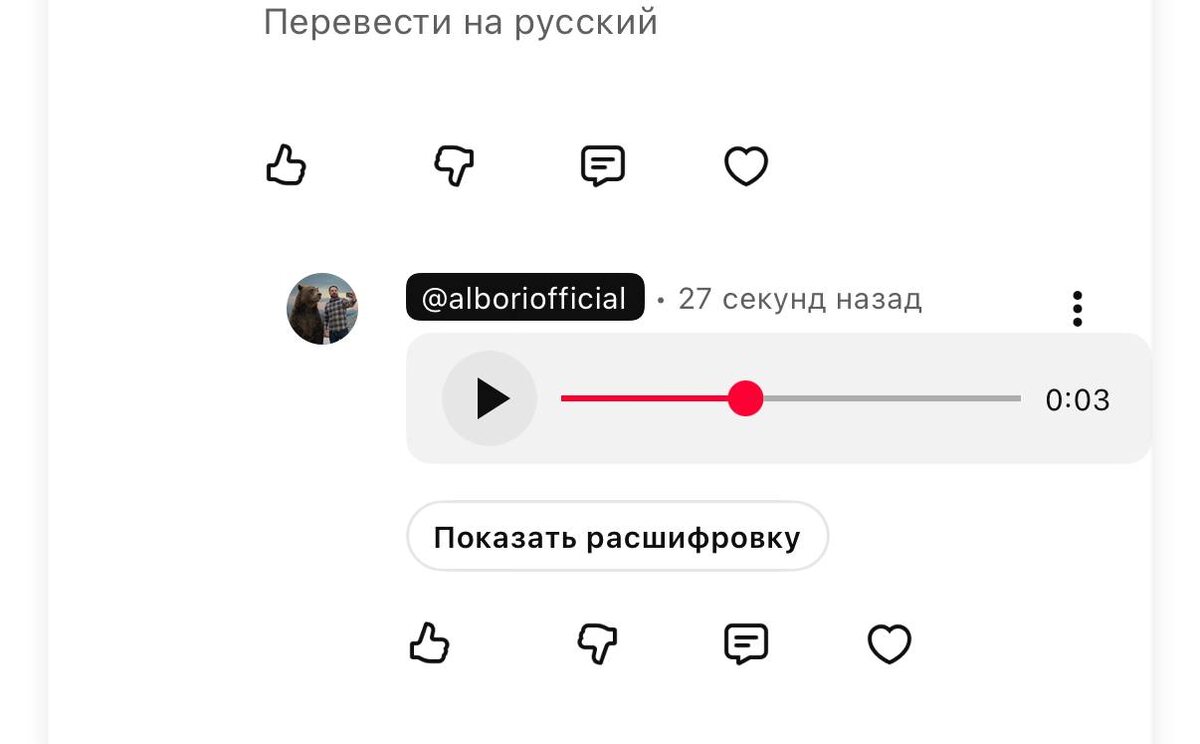Screen dimensions: 1200x744
Task: Click the Показать расшифровку button
Action: pos(617,537)
